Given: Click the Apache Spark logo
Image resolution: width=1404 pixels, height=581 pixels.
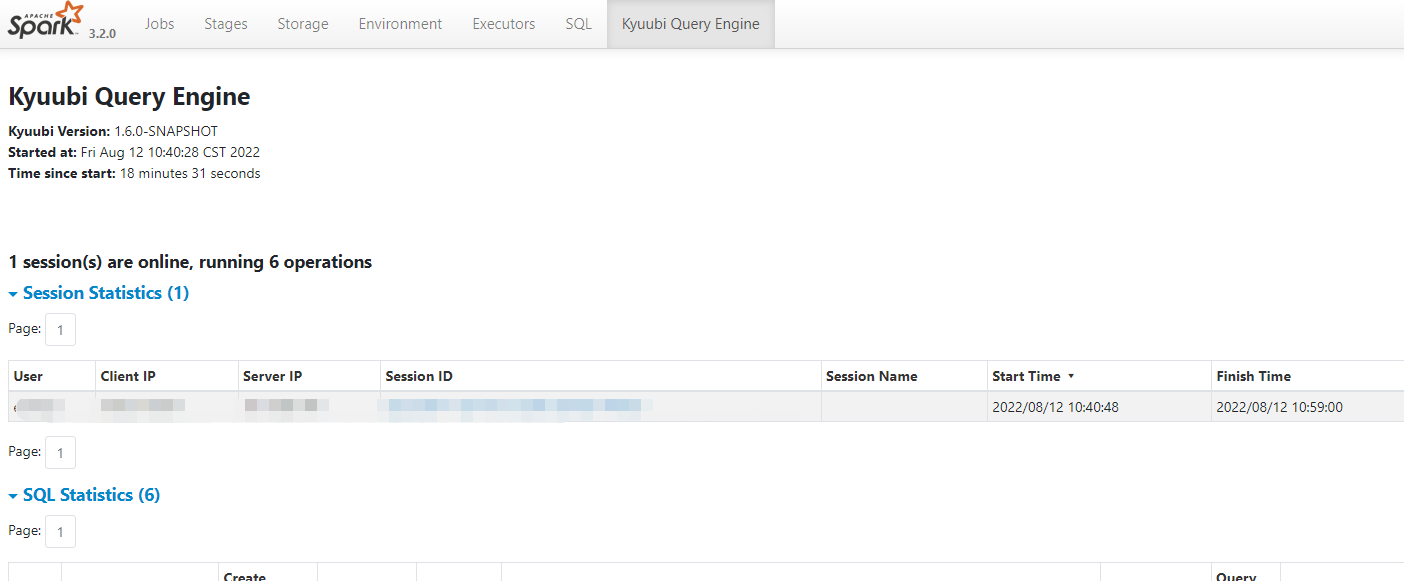Looking at the screenshot, I should 46,21.
